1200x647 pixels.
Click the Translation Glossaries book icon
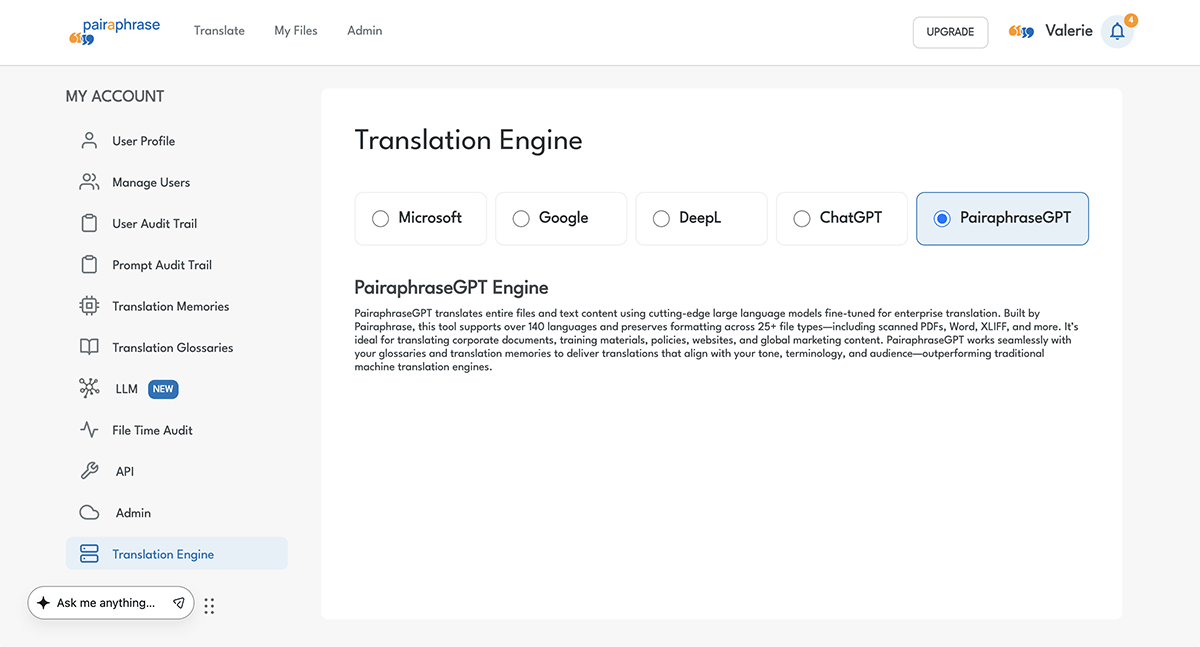click(x=88, y=347)
